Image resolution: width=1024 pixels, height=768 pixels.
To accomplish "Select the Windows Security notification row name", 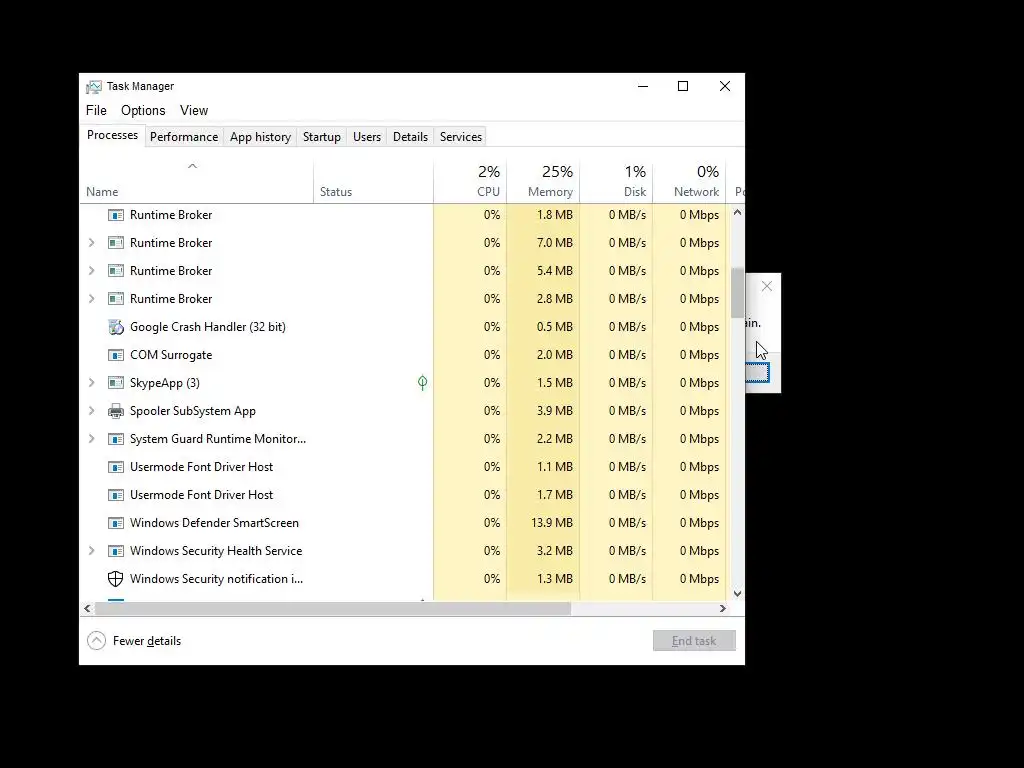I will (x=216, y=579).
